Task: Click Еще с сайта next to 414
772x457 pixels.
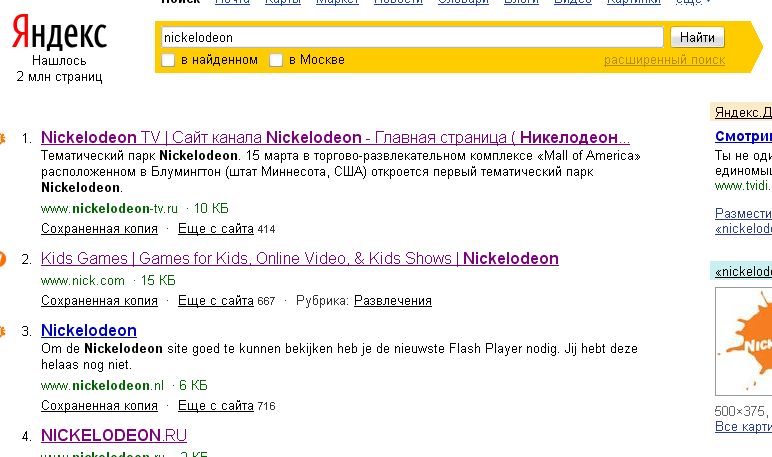Action: [216, 228]
